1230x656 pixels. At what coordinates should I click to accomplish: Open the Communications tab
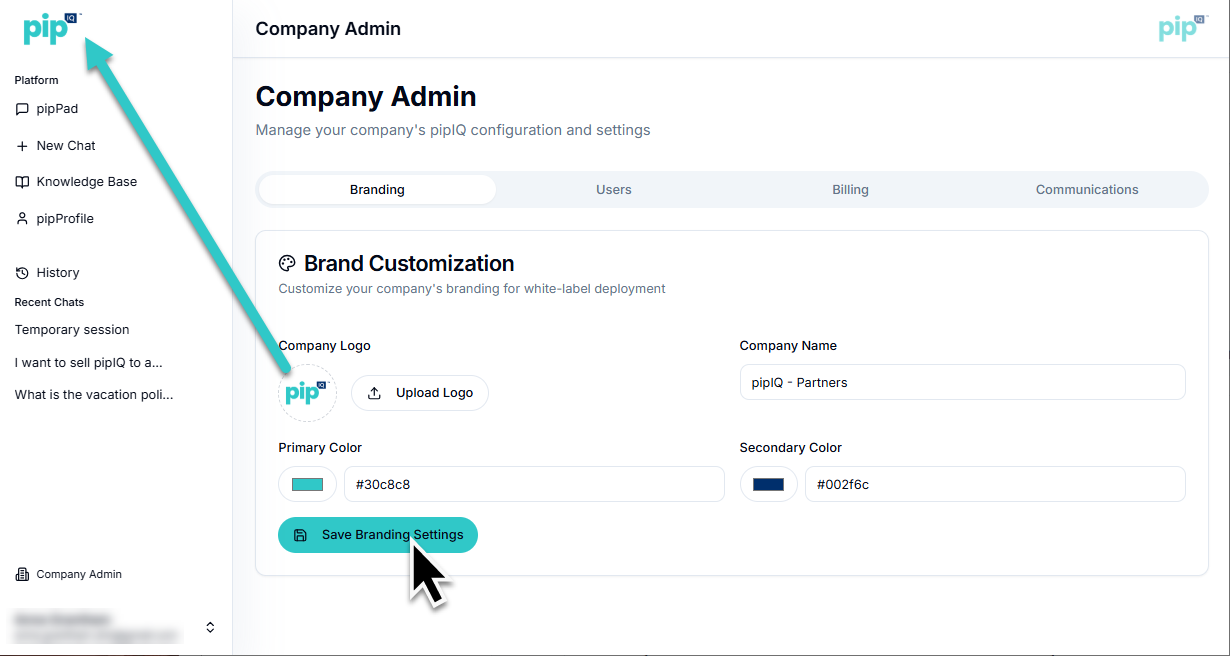click(1087, 189)
